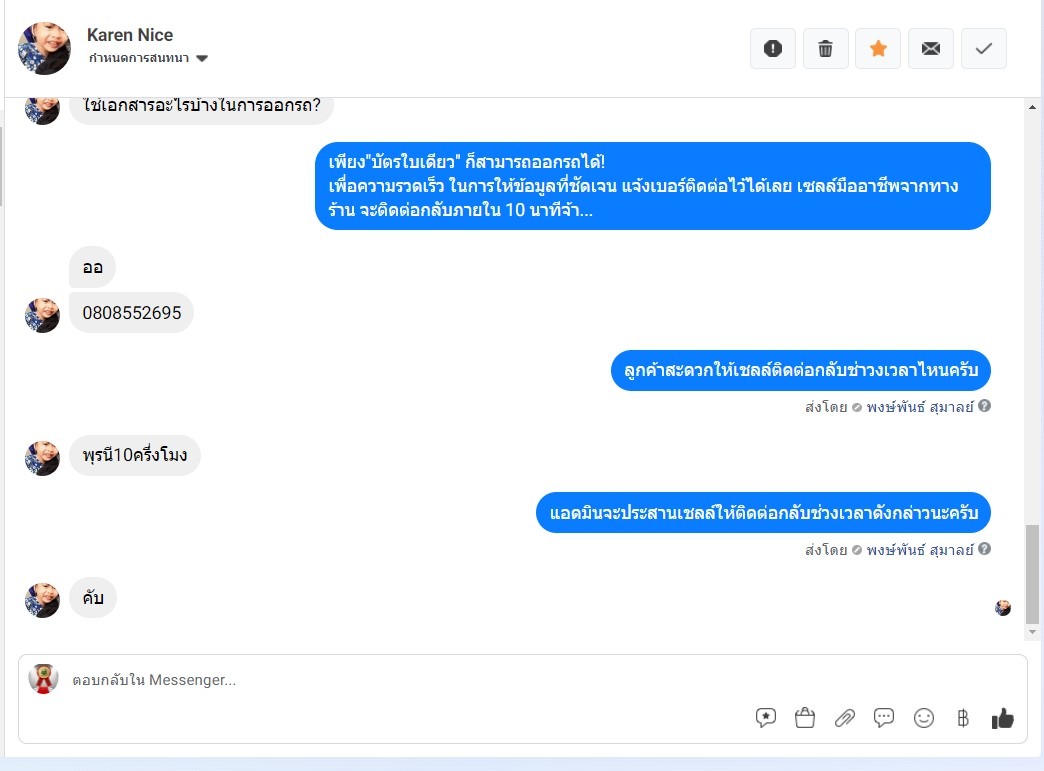The image size is (1044, 771).
Task: Open the emoji smiley picker
Action: point(923,718)
